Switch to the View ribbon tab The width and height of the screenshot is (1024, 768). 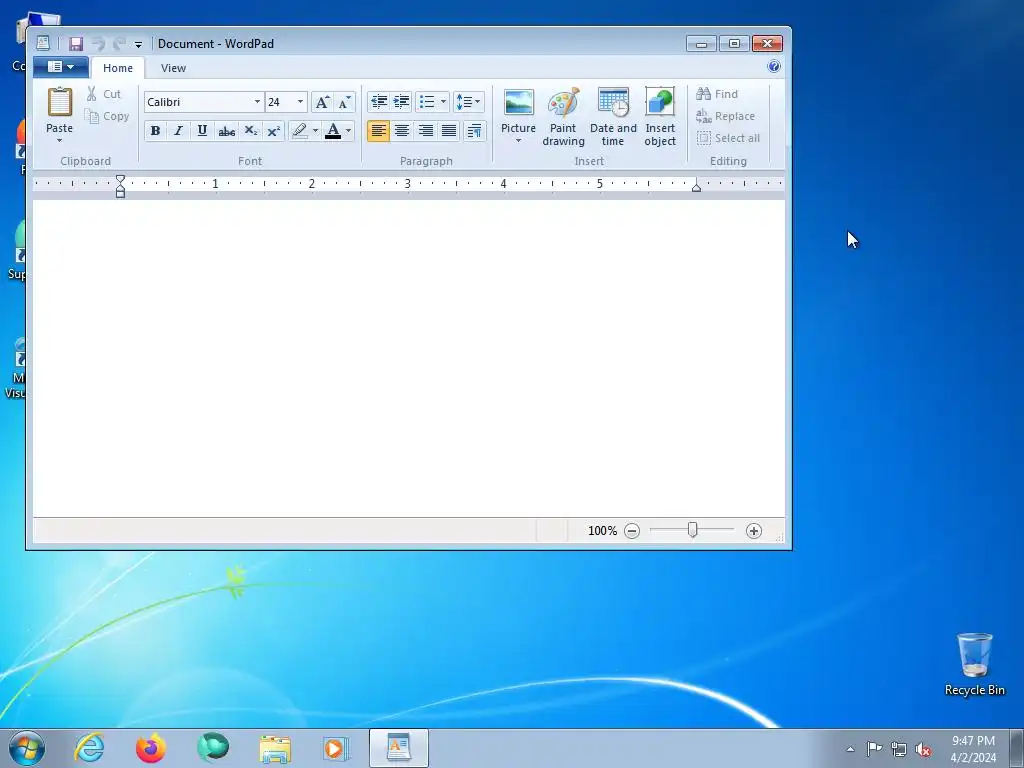click(x=173, y=68)
